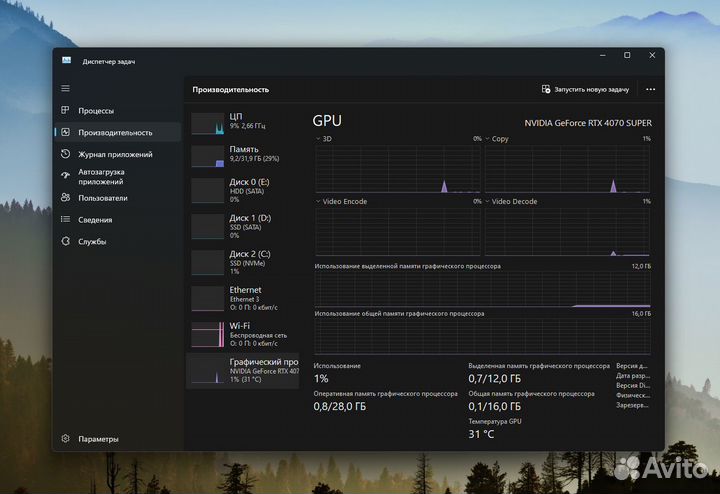This screenshot has width=720, height=494.
Task: Switch to the Журнал приложений page
Action: tap(118, 154)
